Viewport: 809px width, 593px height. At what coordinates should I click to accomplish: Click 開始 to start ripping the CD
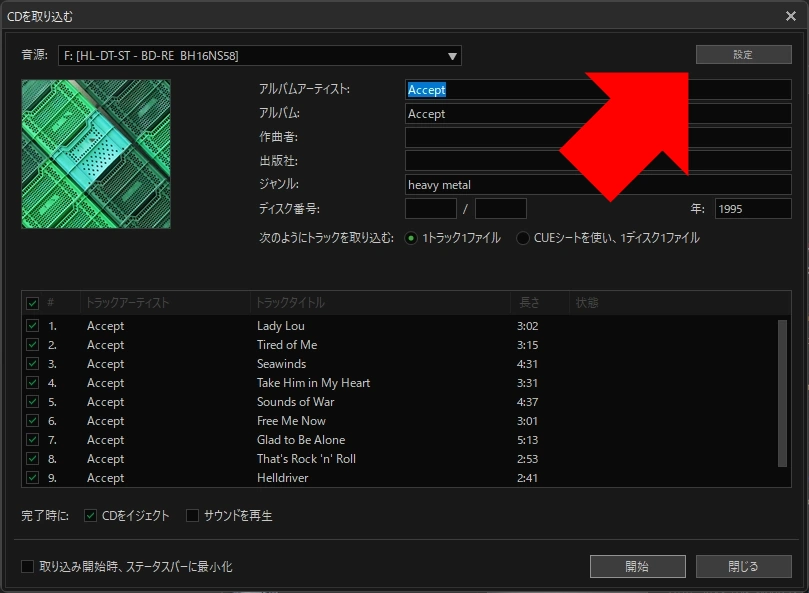(x=637, y=566)
